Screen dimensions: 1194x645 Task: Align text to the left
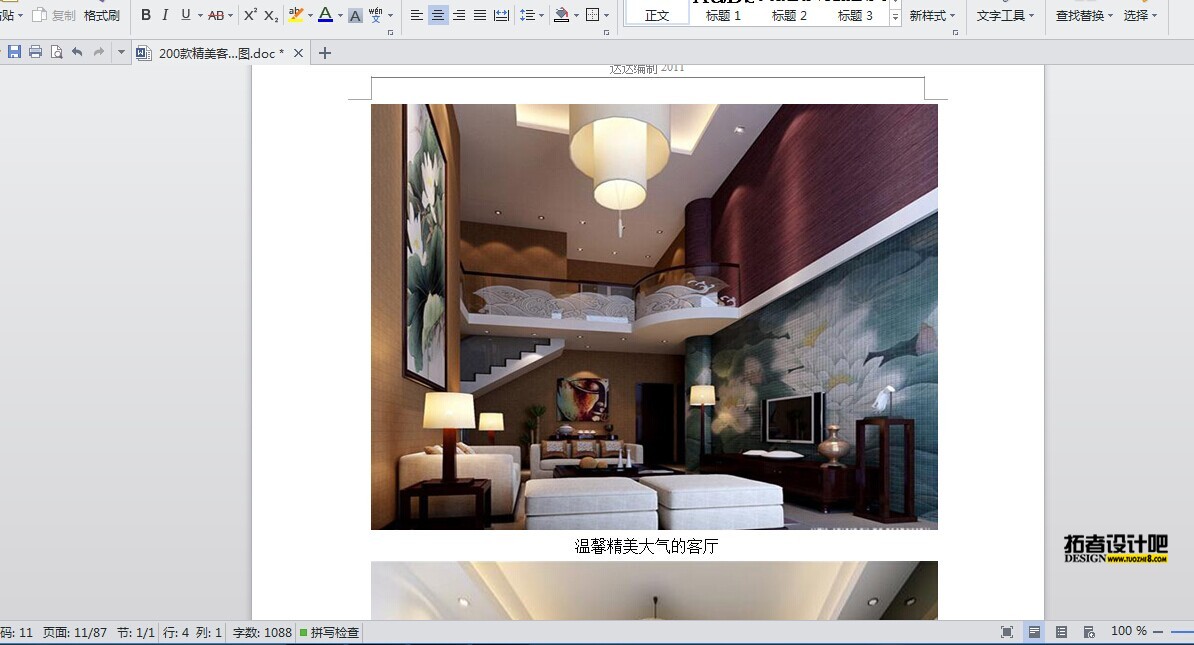(x=417, y=15)
